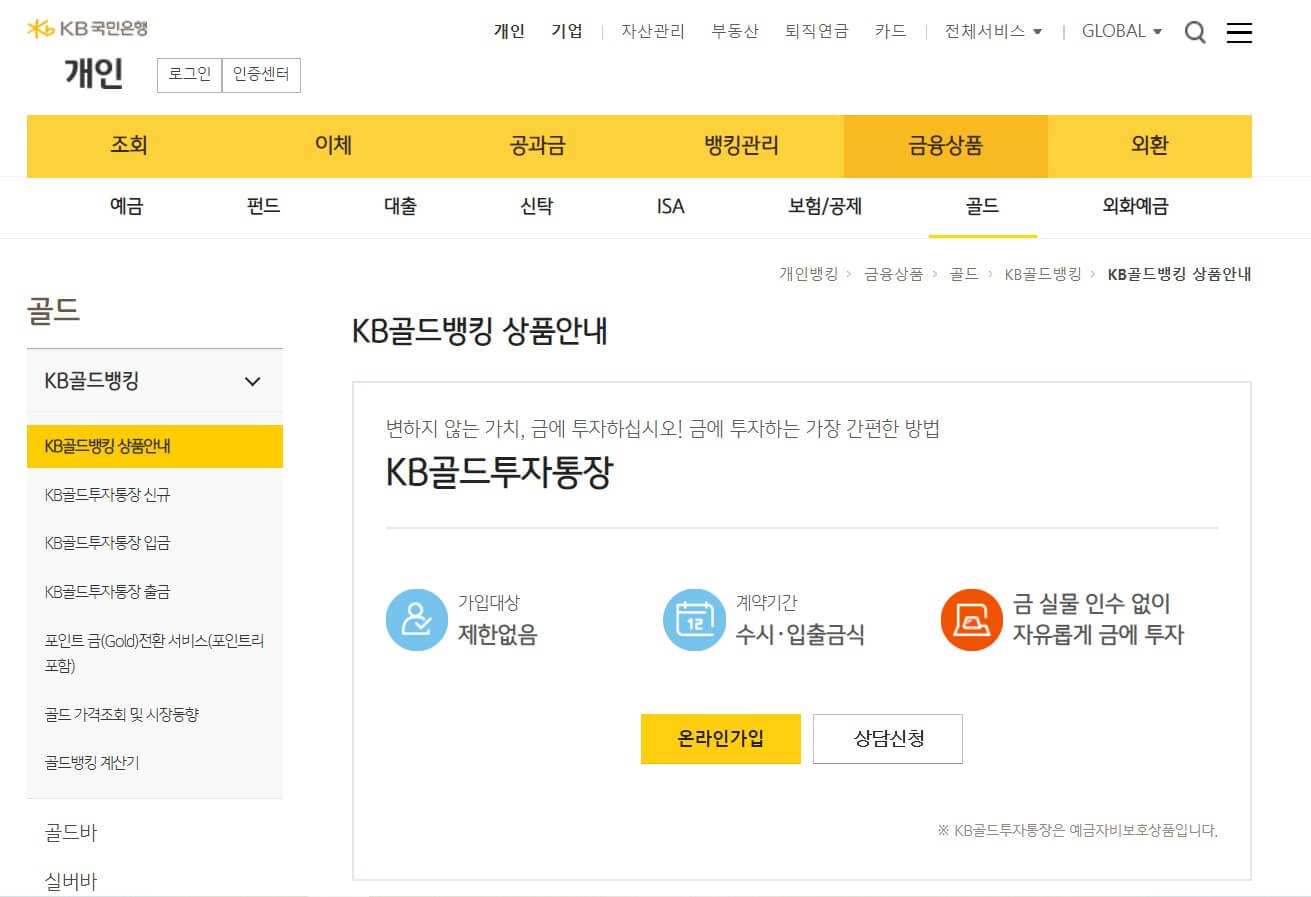Switch to the ISA submenu tab
Viewport: 1311px width, 897px height.
pos(671,207)
